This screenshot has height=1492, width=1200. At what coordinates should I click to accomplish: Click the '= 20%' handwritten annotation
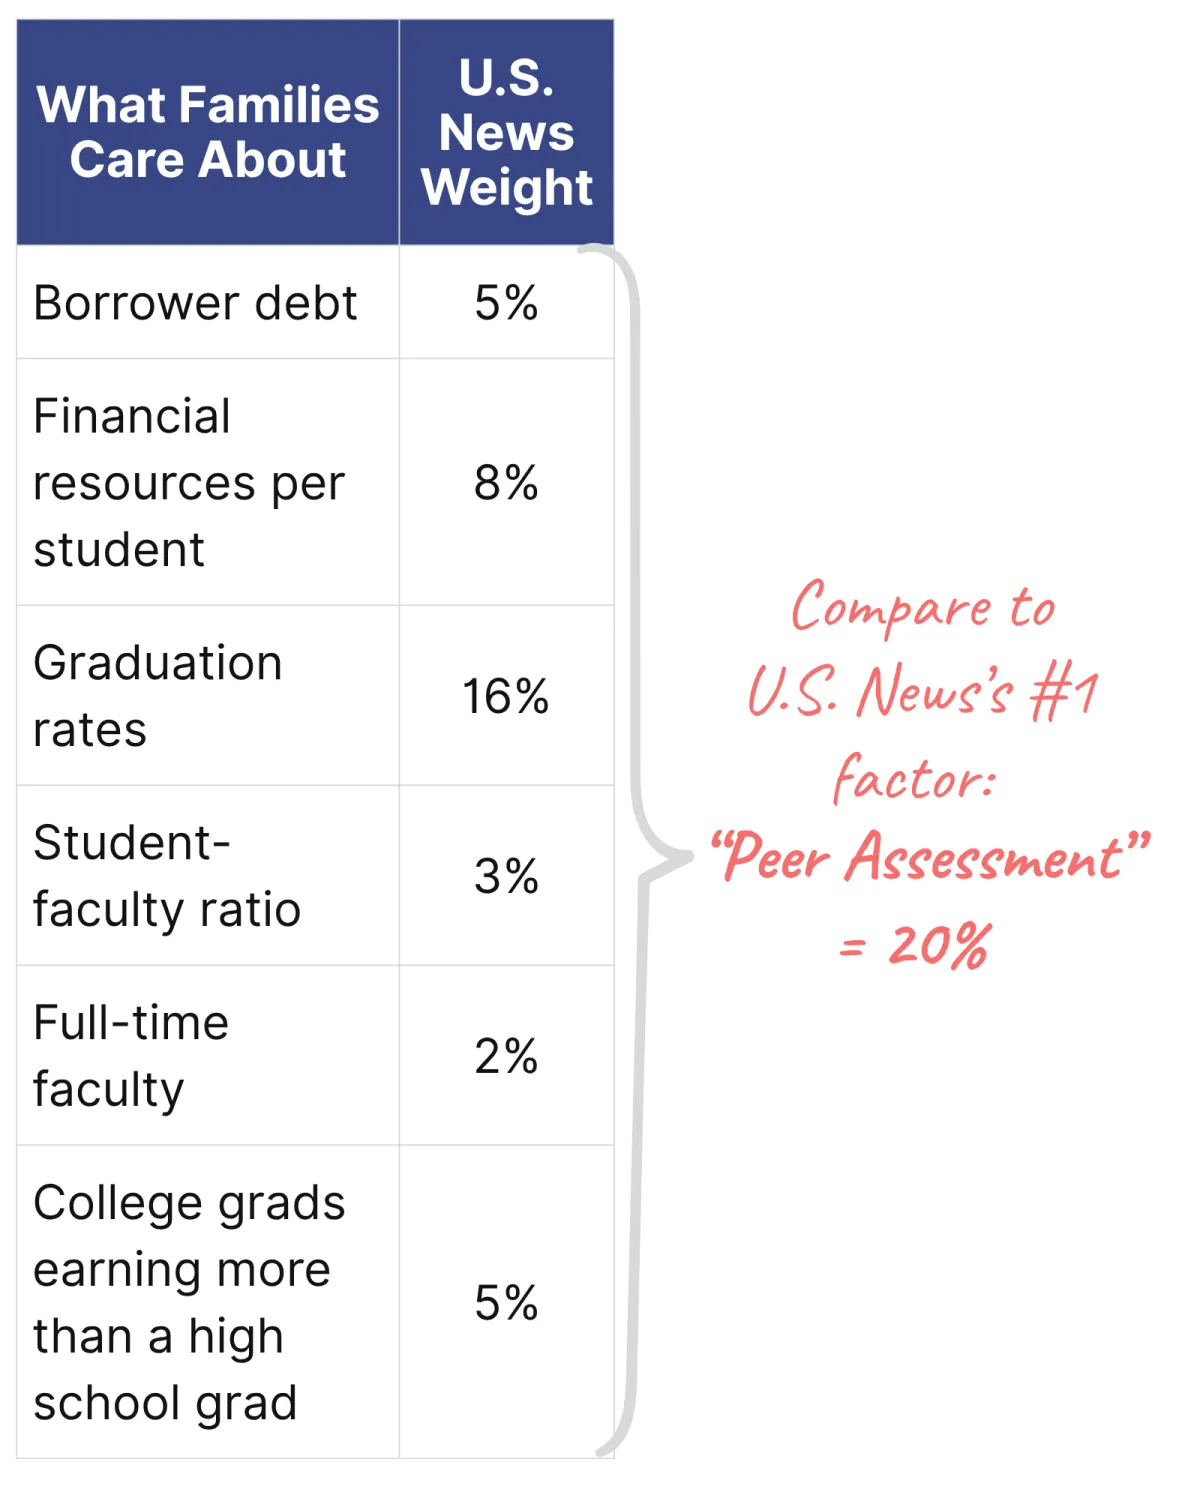point(916,945)
